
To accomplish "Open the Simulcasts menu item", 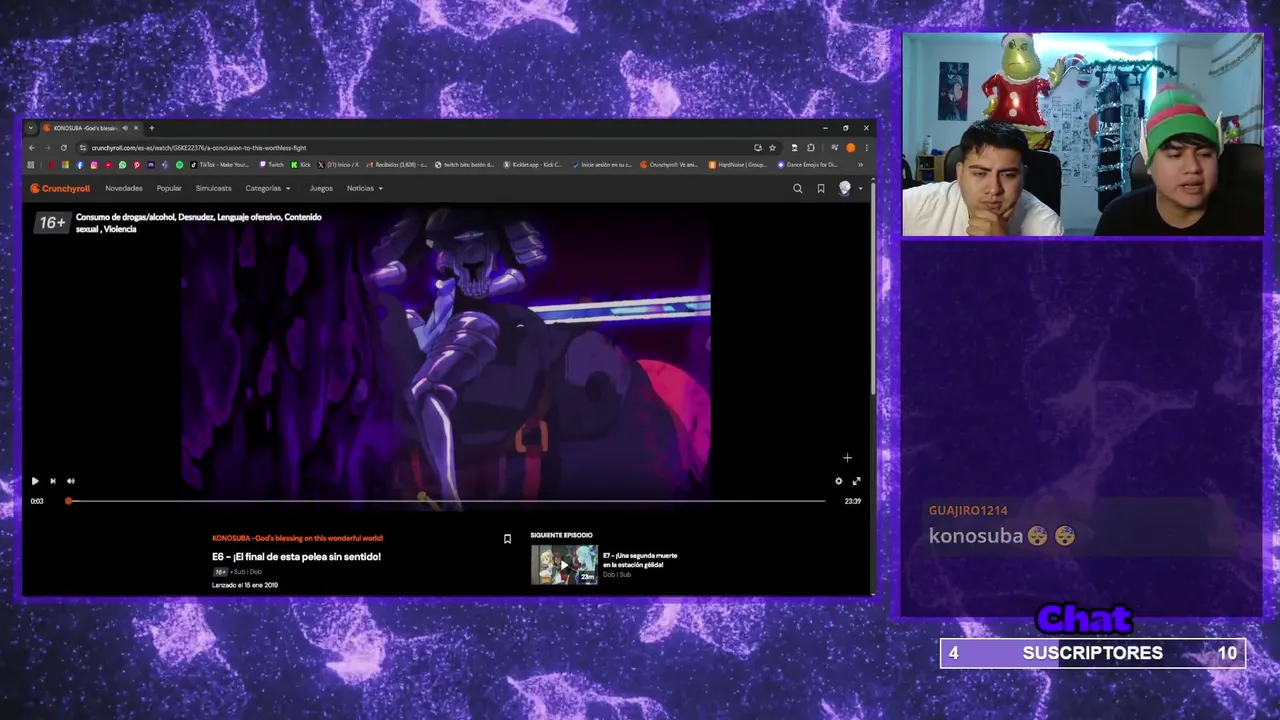I will coord(213,188).
